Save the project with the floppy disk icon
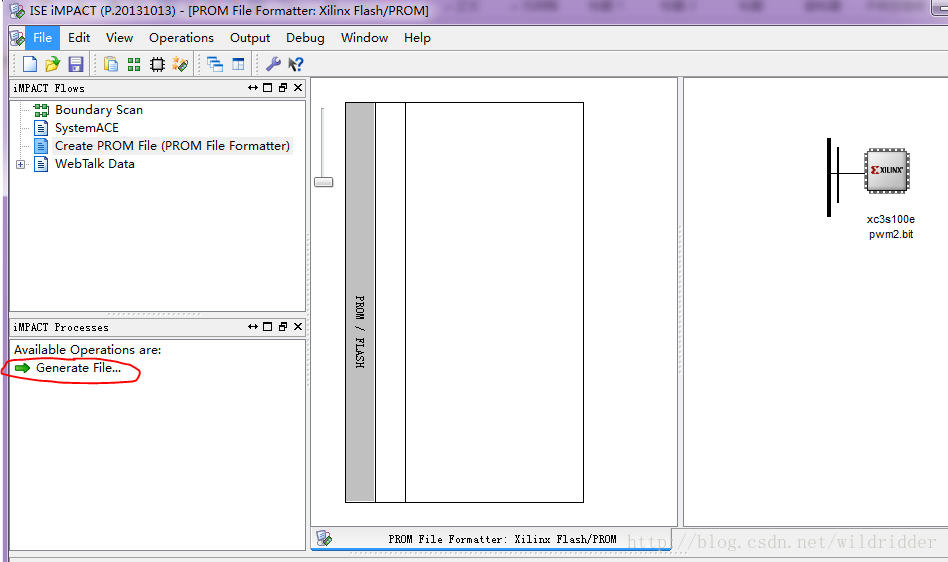 pos(76,64)
